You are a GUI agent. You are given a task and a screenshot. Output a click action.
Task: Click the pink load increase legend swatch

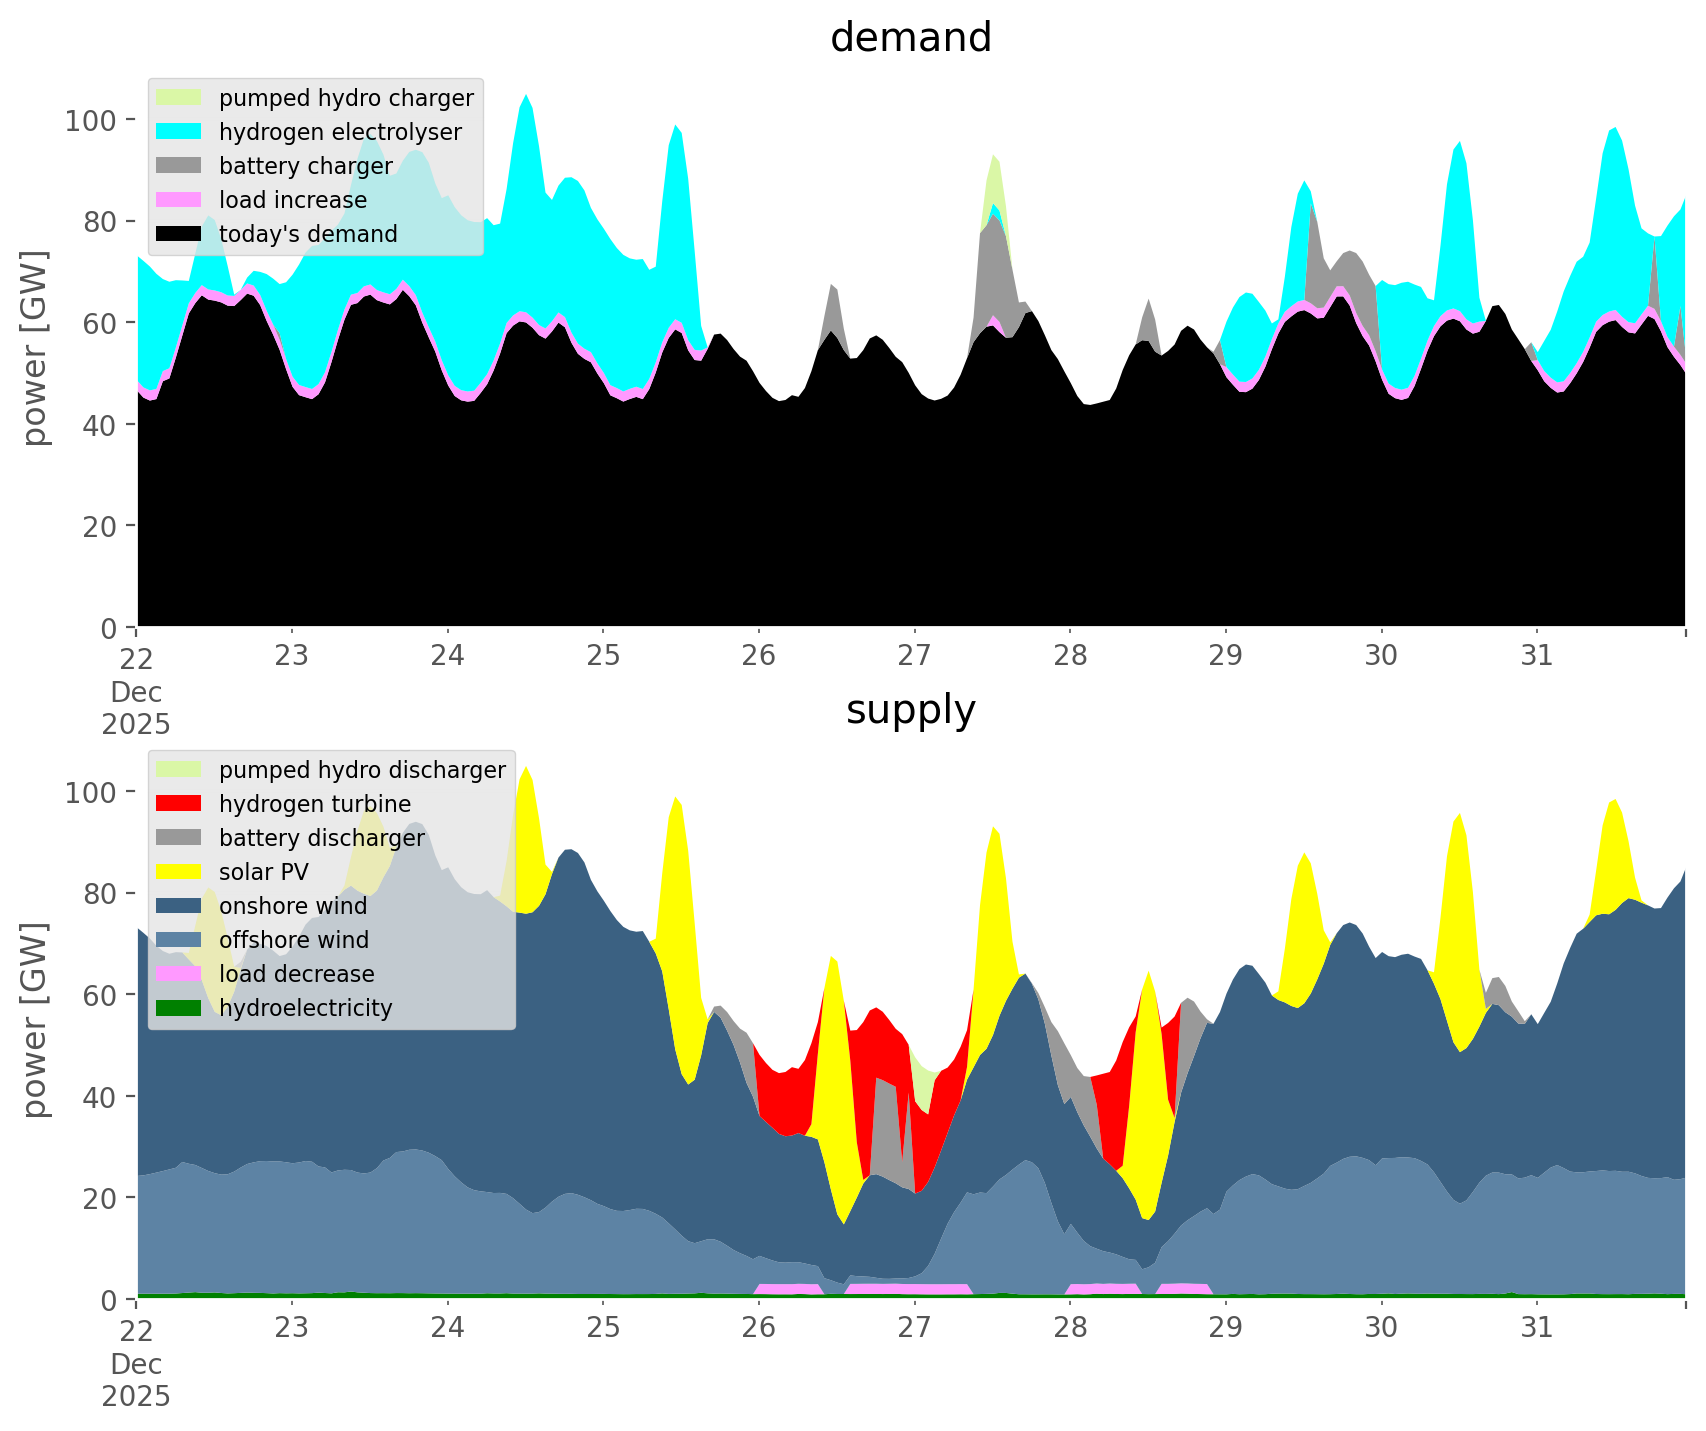tap(179, 200)
